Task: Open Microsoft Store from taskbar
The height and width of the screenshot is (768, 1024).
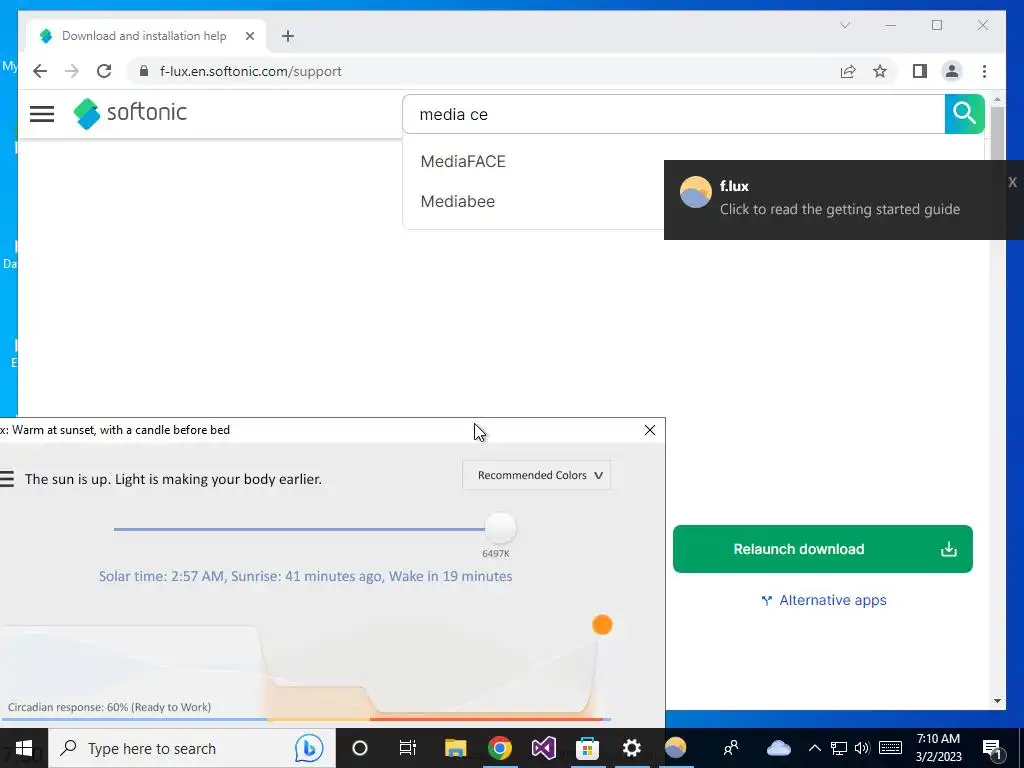Action: coord(587,748)
